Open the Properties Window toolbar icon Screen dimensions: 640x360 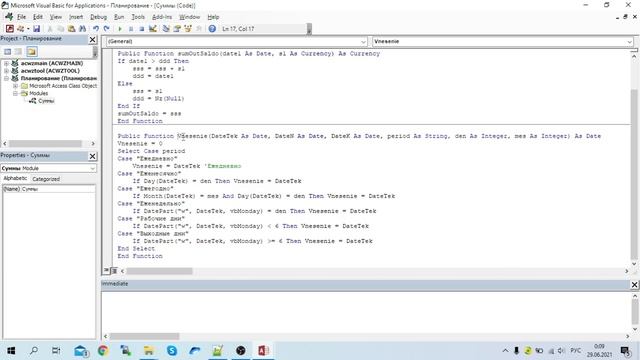coord(177,29)
